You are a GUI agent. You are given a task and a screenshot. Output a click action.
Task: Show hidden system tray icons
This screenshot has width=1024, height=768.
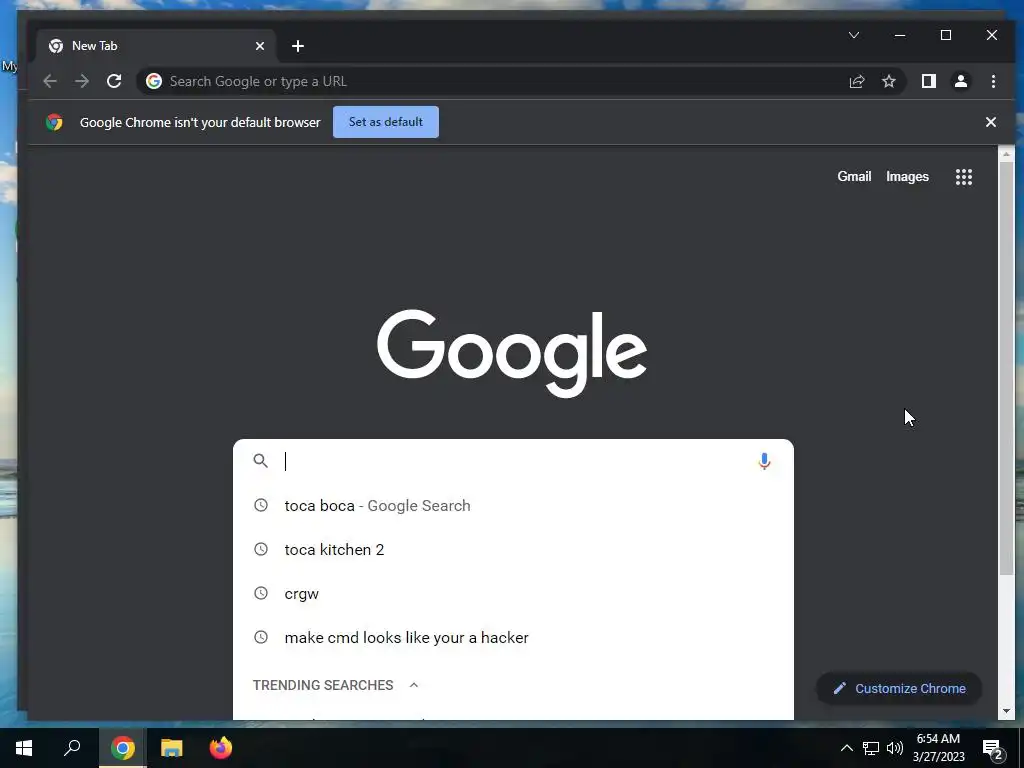click(846, 748)
